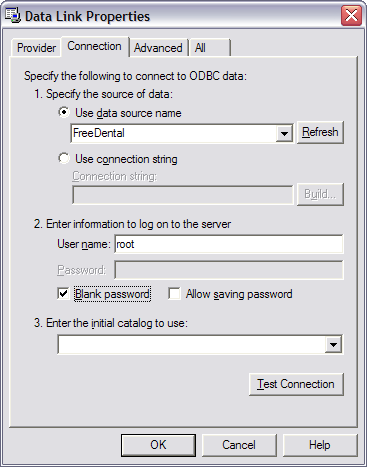This screenshot has height=467, width=367.
Task: Click the Test Connection button
Action: click(x=296, y=384)
